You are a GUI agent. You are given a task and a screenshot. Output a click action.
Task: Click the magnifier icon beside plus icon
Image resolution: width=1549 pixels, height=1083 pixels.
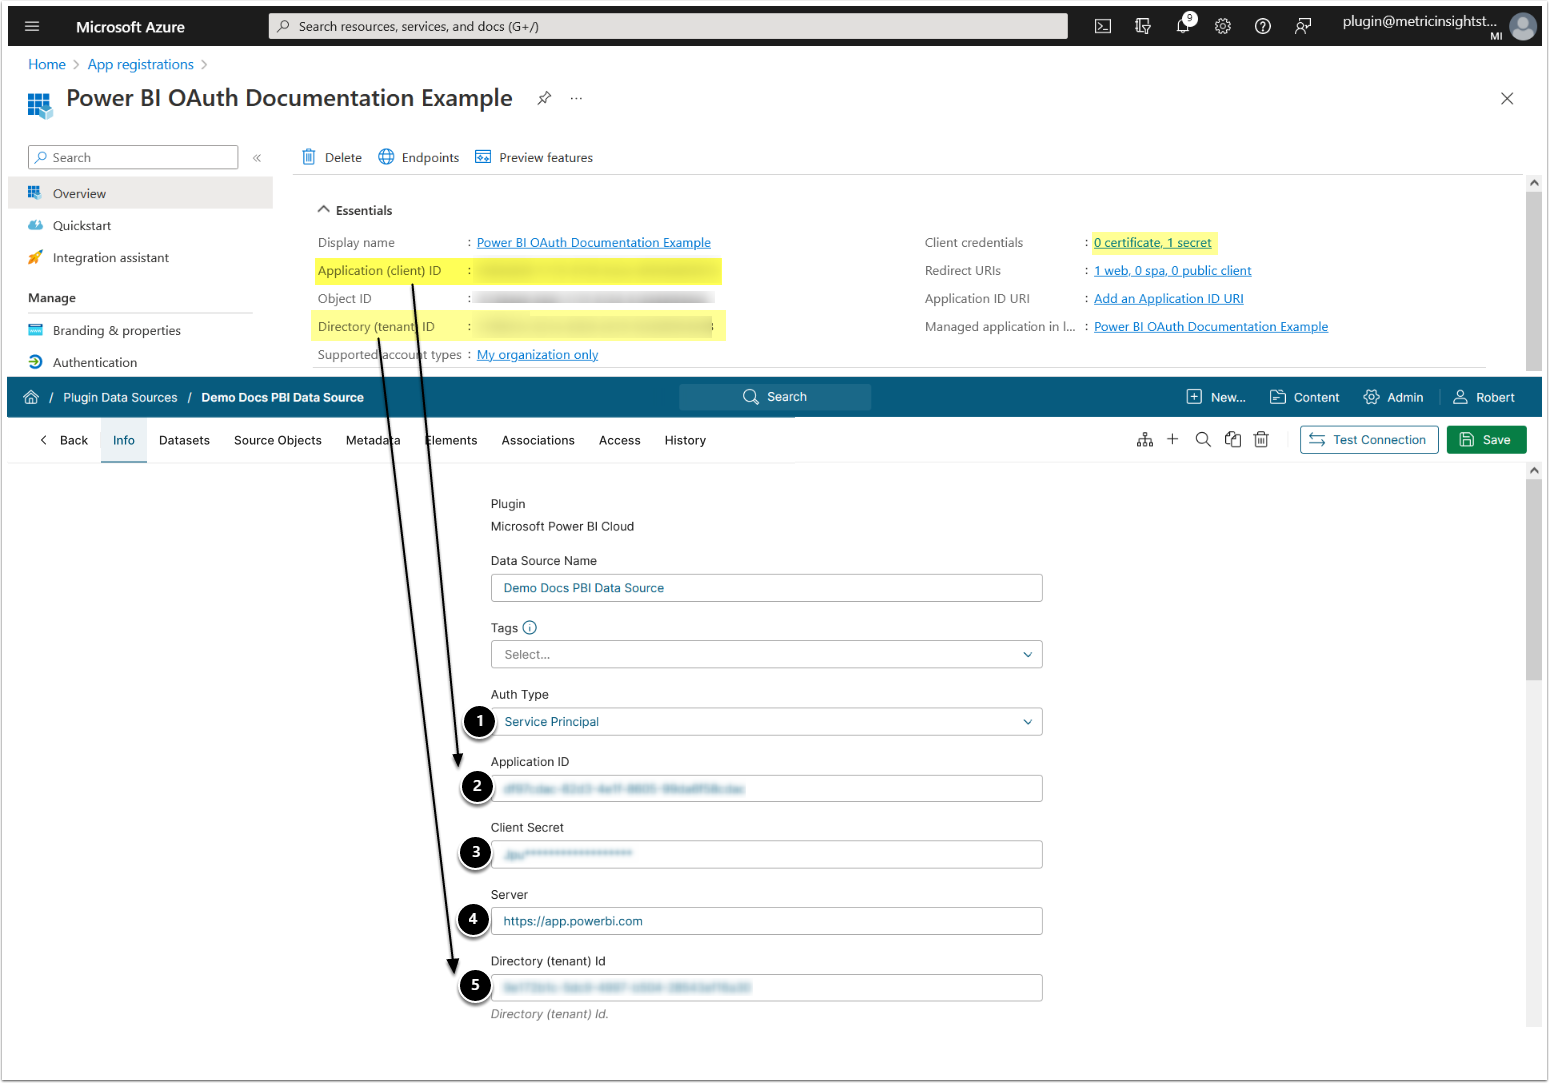[x=1203, y=440]
